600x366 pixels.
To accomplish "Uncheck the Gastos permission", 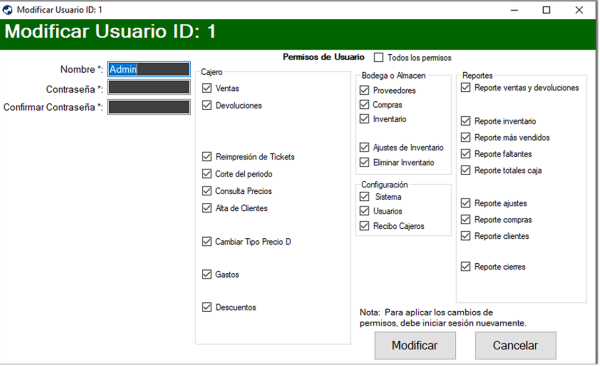I will (207, 274).
